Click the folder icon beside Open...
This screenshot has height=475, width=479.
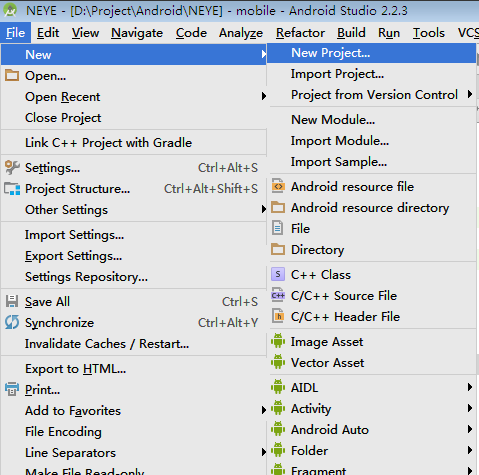[x=12, y=75]
